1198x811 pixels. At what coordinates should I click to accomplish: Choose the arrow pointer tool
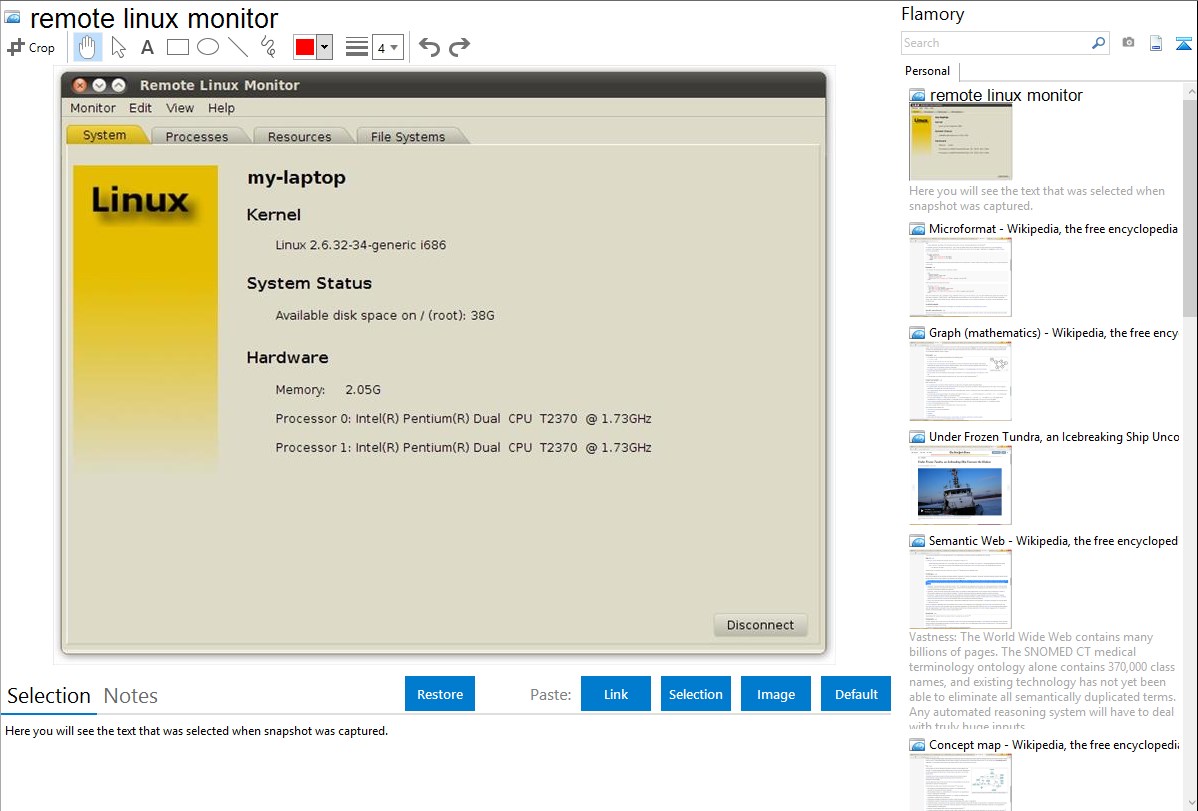(118, 47)
